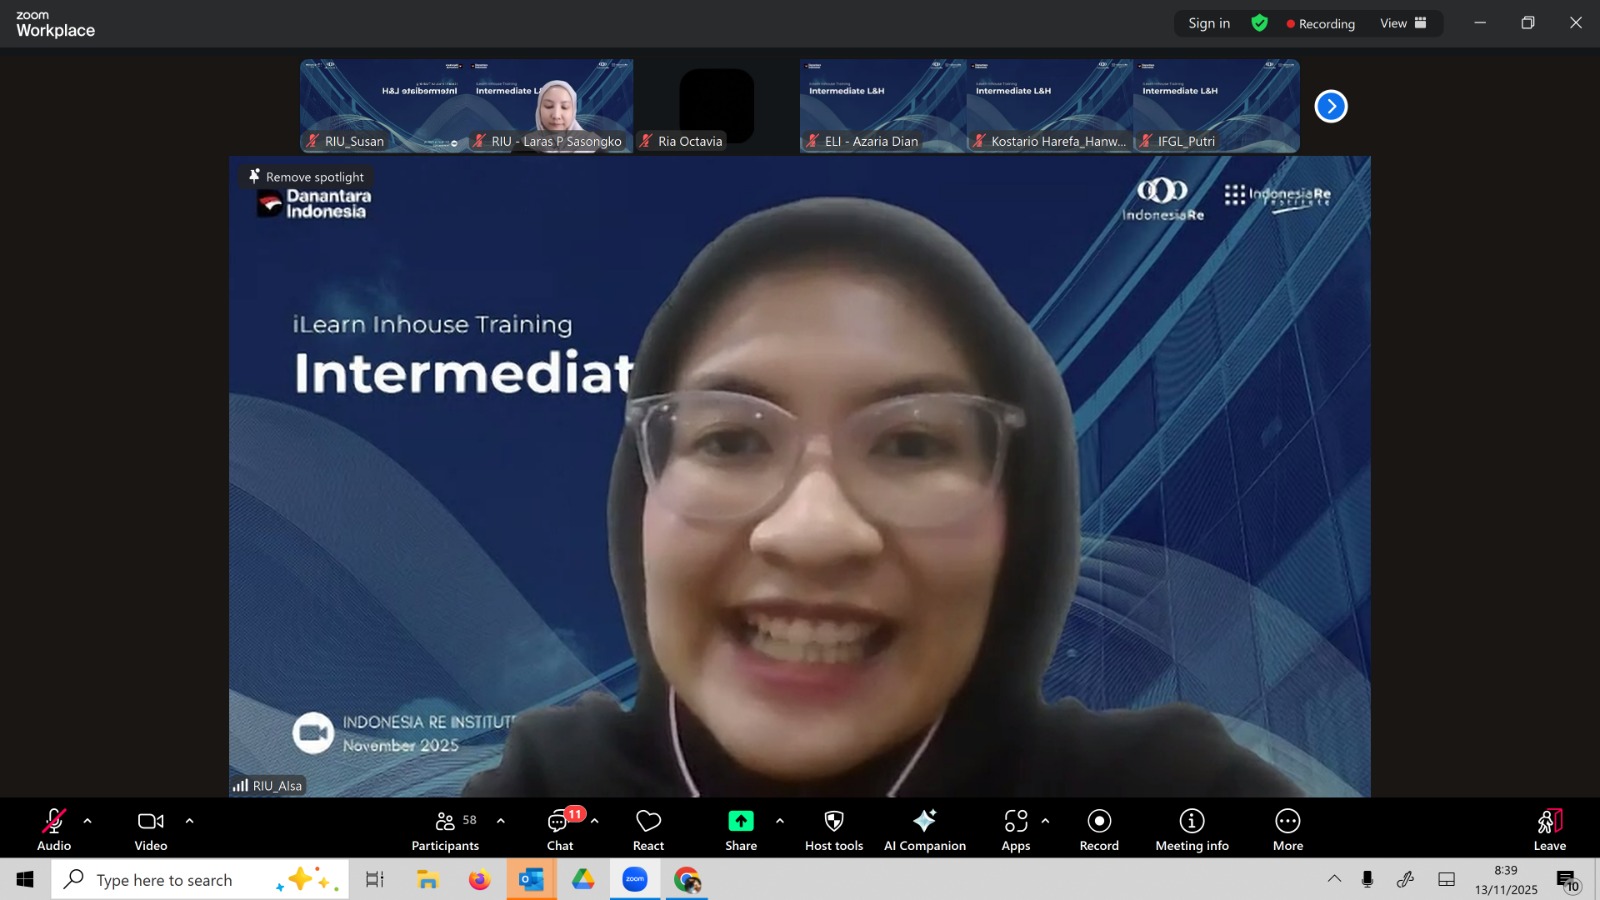Show Meeting info details

1191,830
